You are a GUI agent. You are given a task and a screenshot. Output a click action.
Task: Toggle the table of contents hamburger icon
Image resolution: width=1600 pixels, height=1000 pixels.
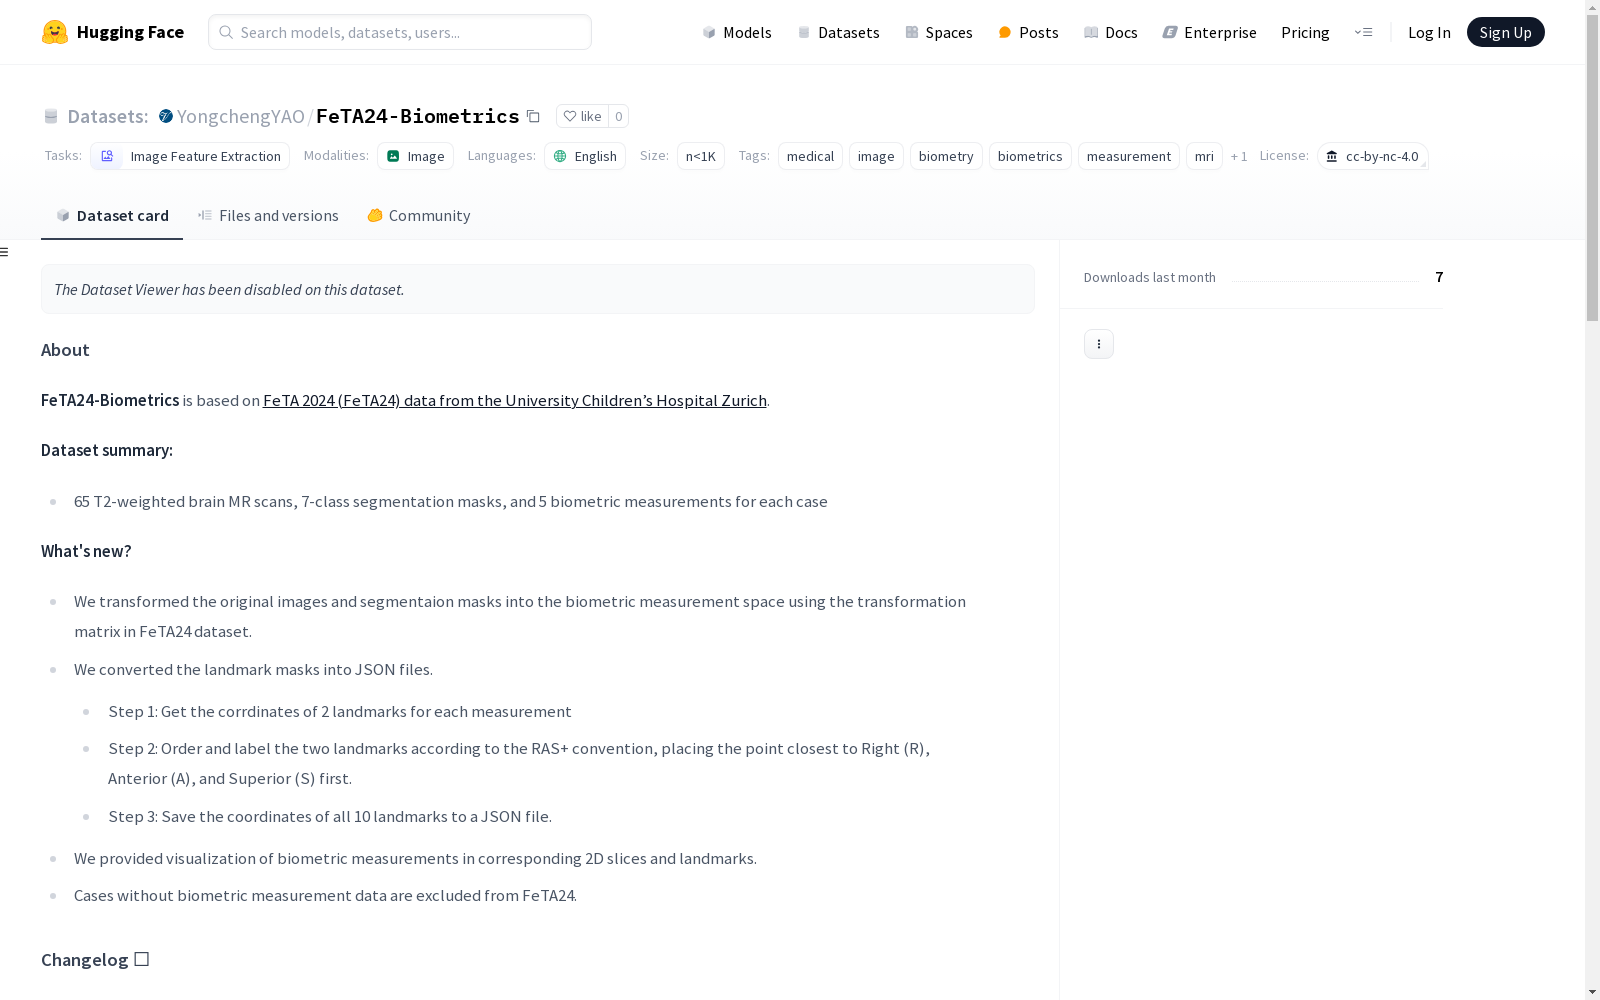tap(4, 252)
